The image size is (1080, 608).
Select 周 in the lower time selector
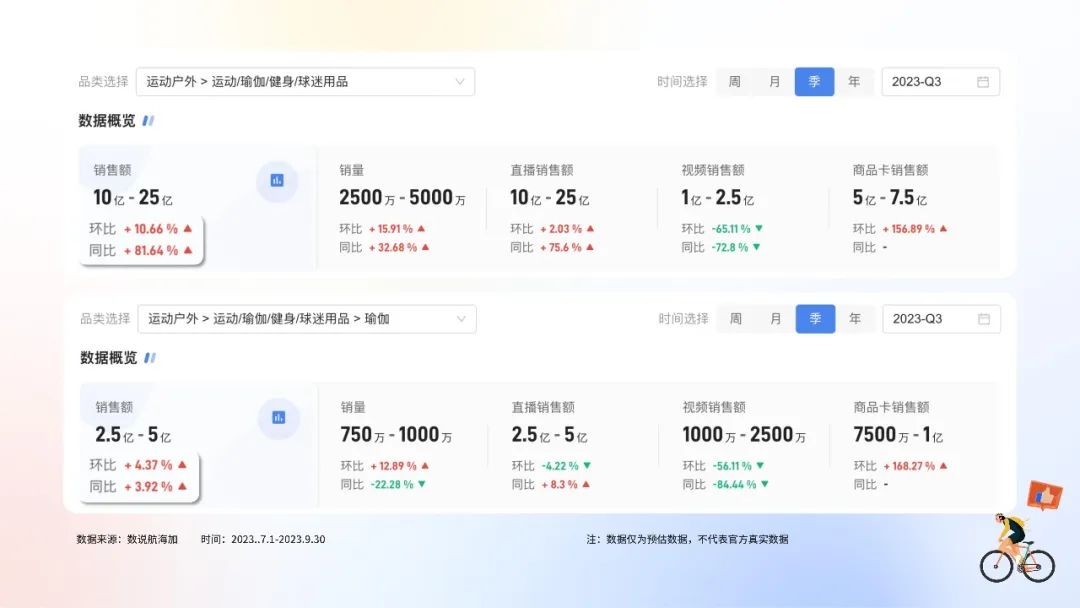(x=736, y=319)
